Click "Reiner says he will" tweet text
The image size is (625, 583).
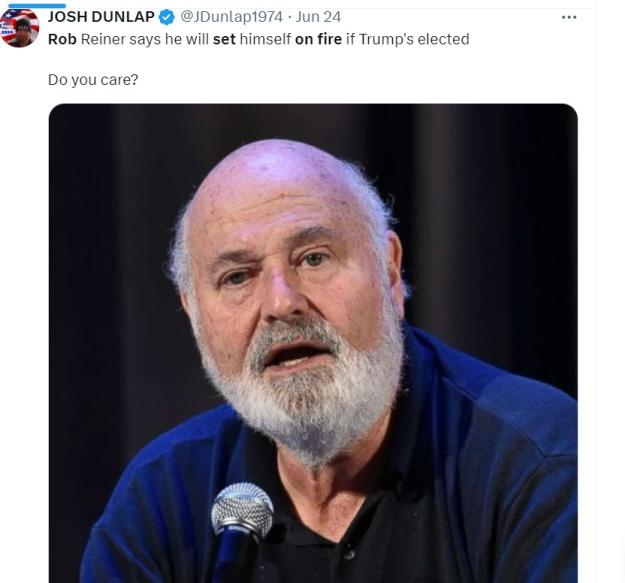[x=145, y=40]
